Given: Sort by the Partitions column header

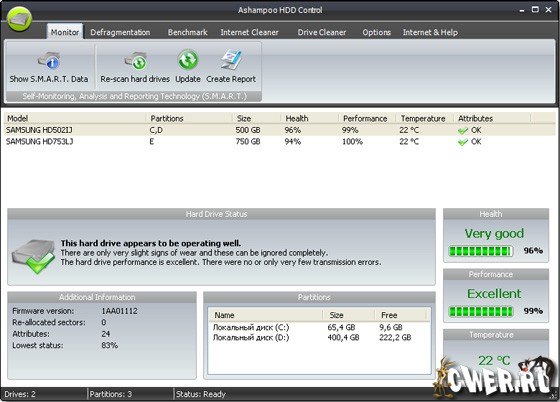Looking at the screenshot, I should point(190,118).
